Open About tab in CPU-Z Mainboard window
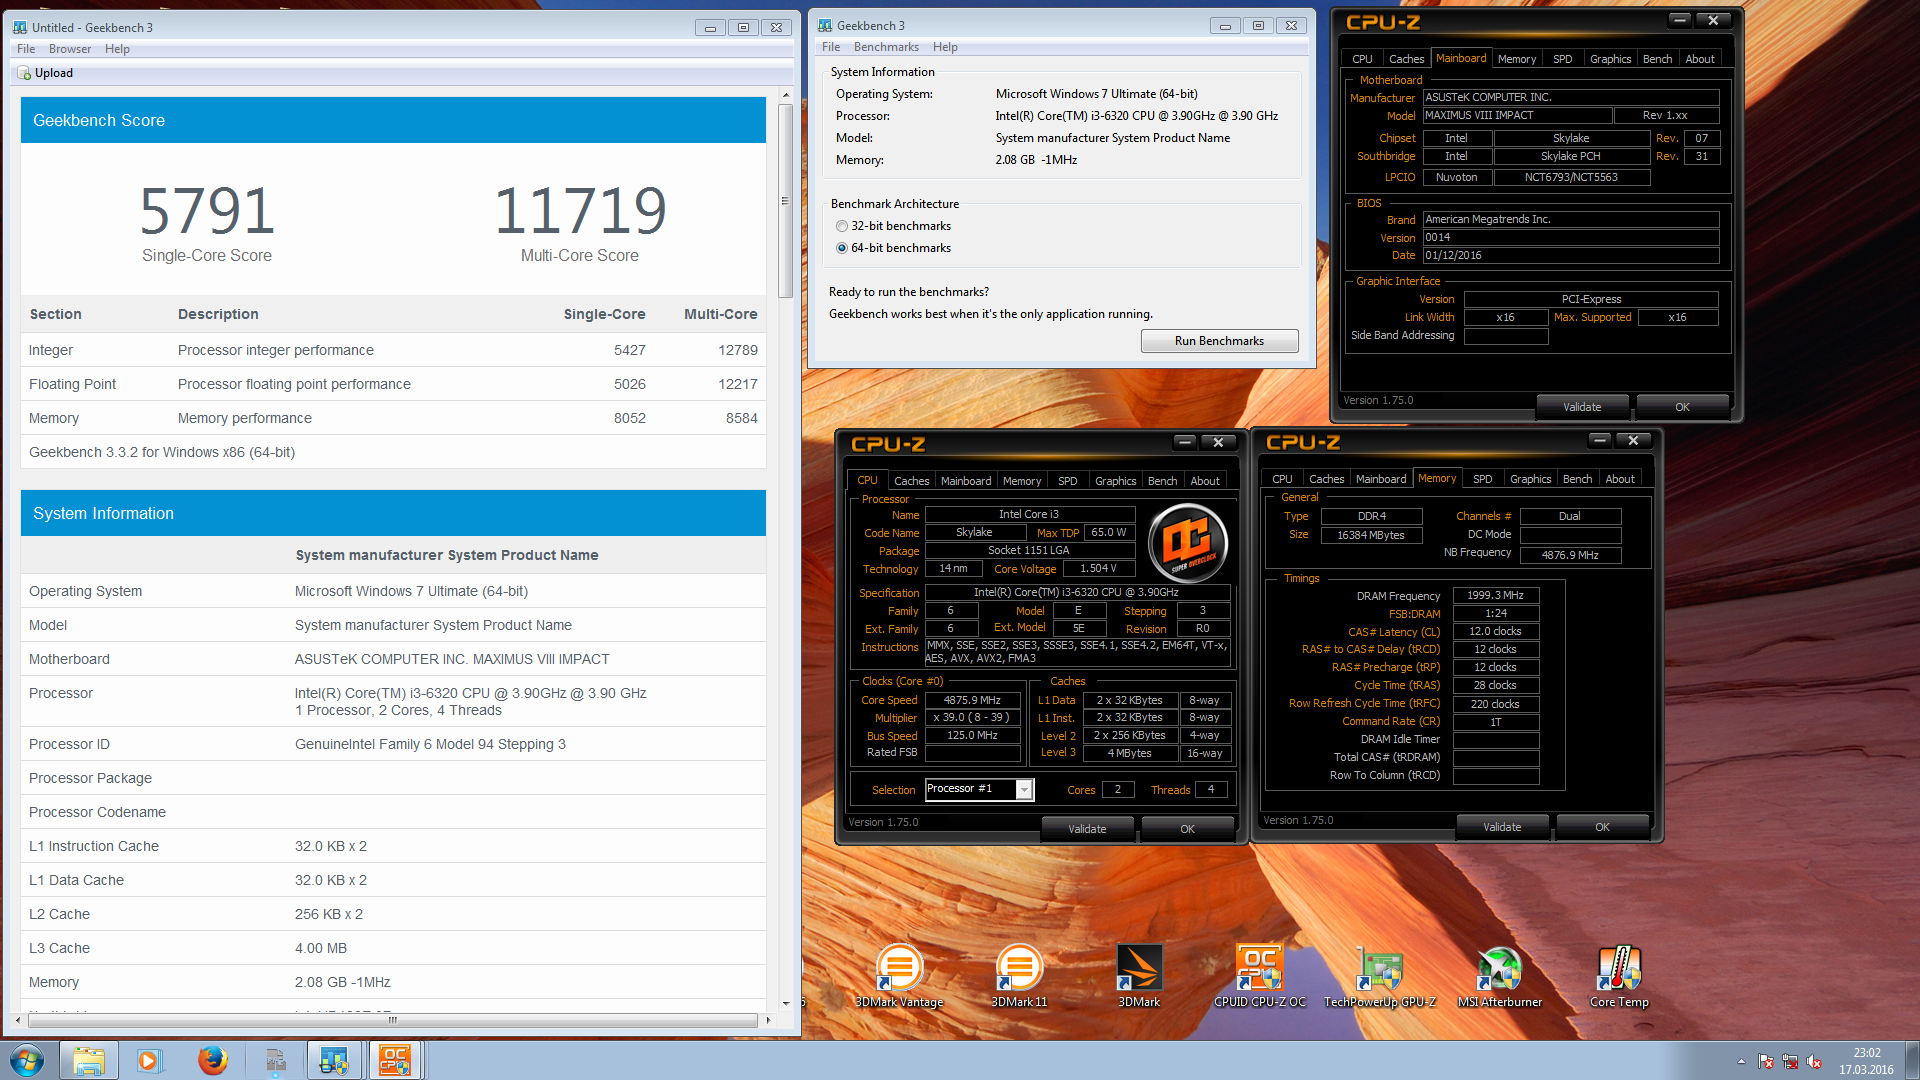 [1700, 59]
